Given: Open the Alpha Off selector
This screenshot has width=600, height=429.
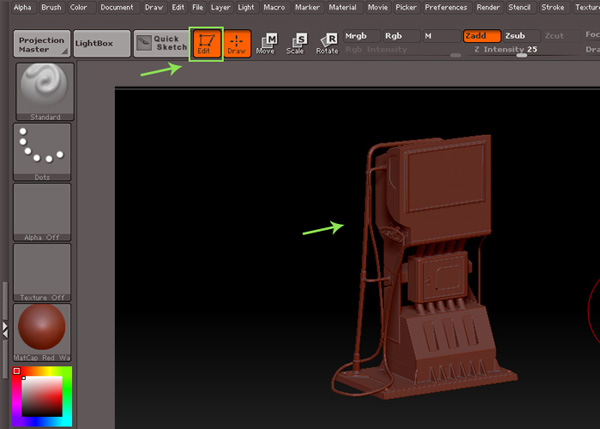Looking at the screenshot, I should tap(42, 212).
